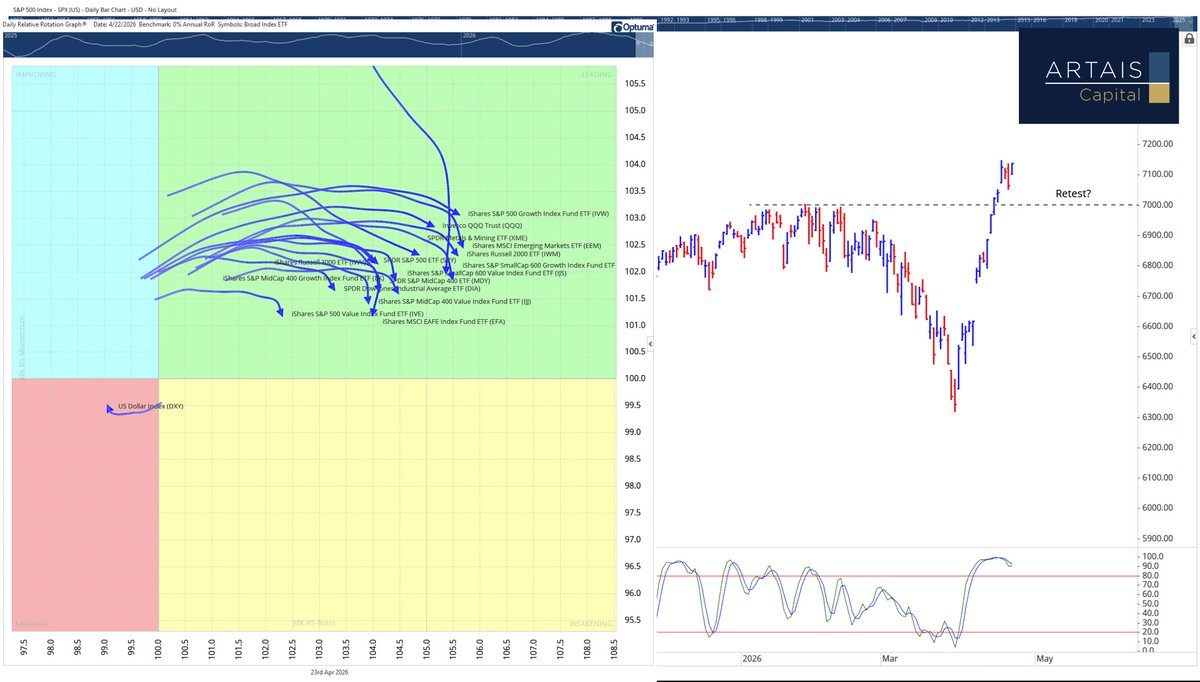The image size is (1200, 682).
Task: Select iShares S&P 500 Value Fund (IVE)
Action: [358, 314]
